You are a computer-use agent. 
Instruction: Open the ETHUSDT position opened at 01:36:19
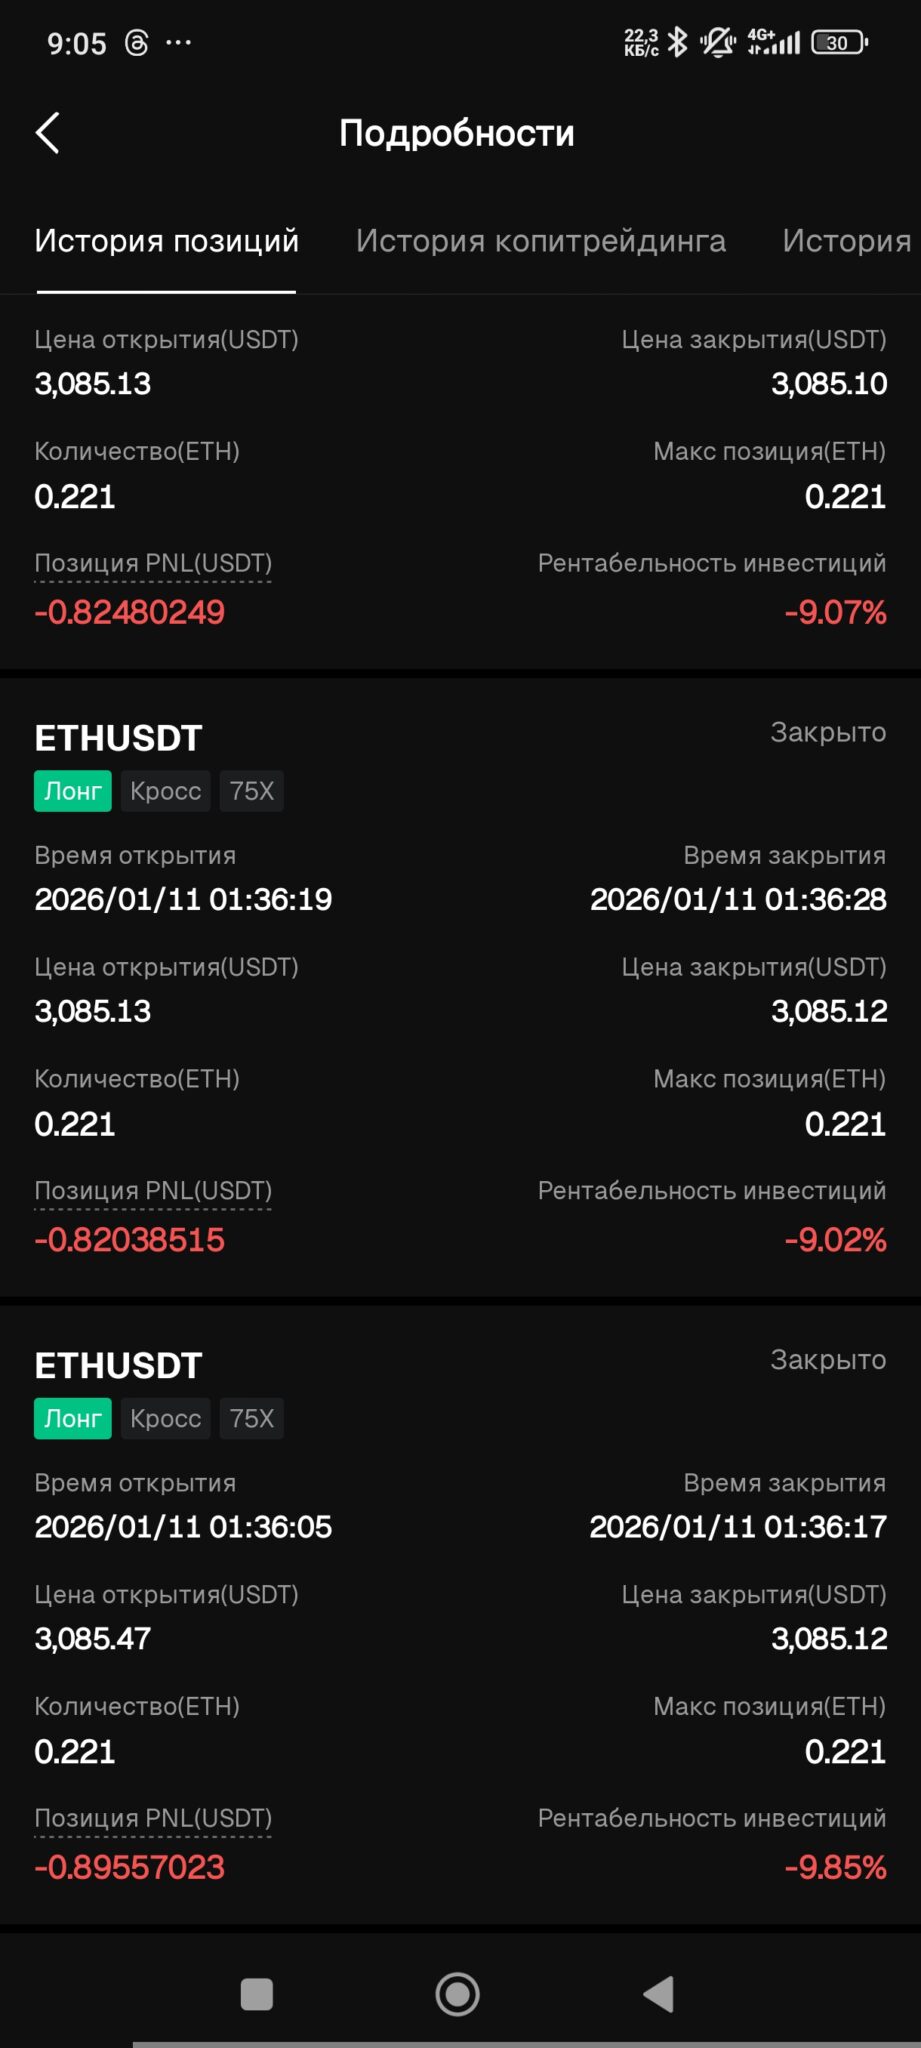point(119,738)
